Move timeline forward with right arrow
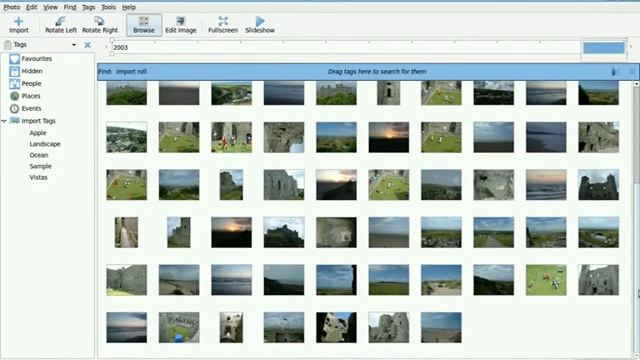The image size is (640, 360). 631,47
